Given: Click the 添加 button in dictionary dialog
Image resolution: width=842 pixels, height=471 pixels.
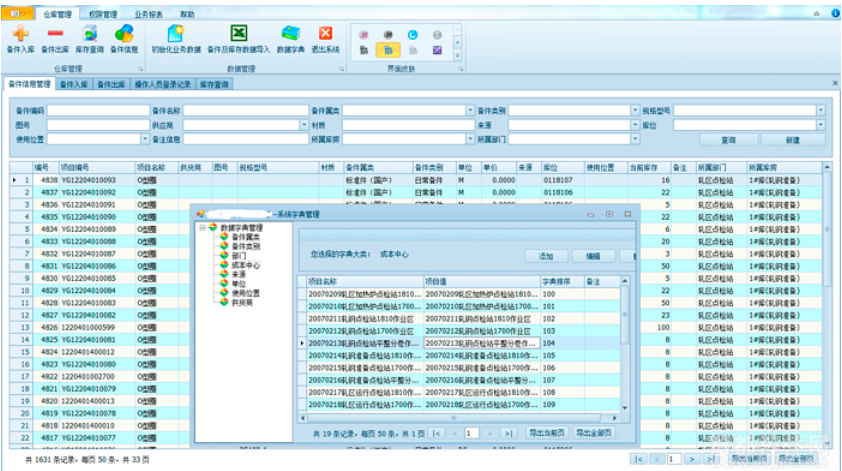Looking at the screenshot, I should click(546, 256).
